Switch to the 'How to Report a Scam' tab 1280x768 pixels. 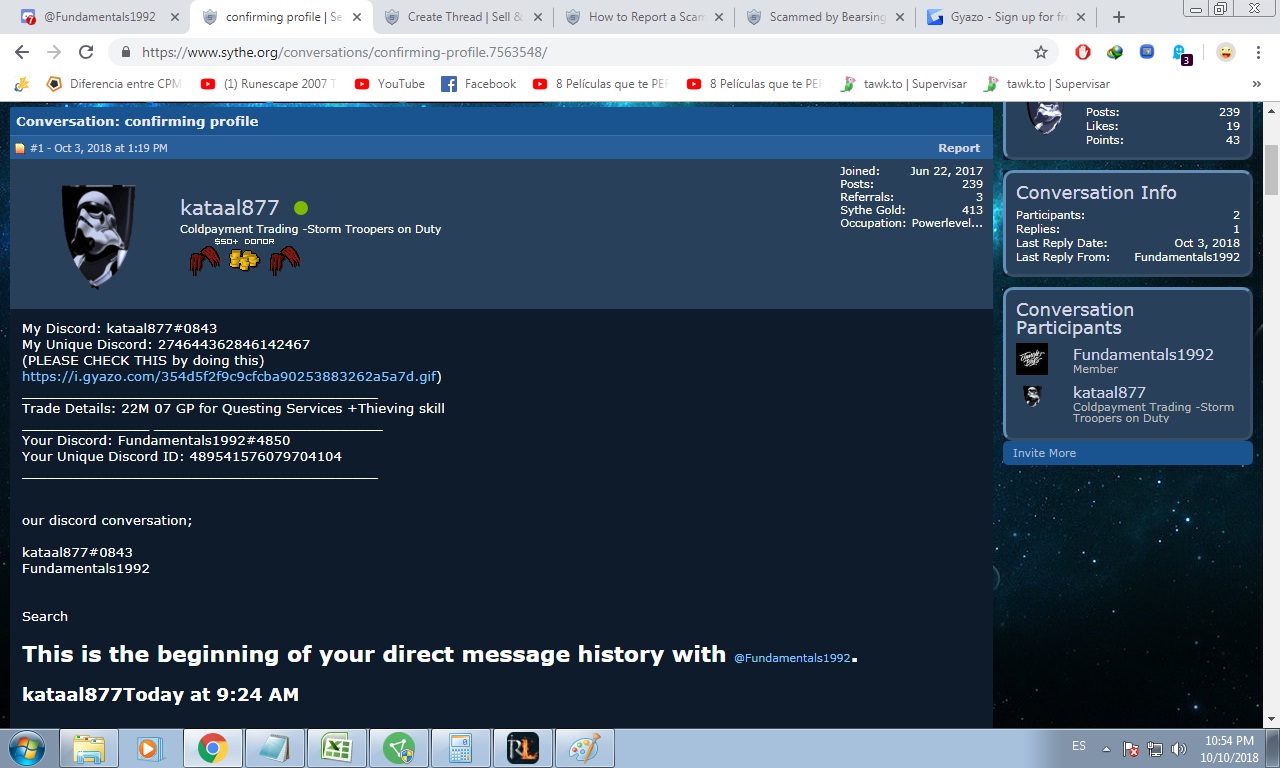[x=646, y=17]
